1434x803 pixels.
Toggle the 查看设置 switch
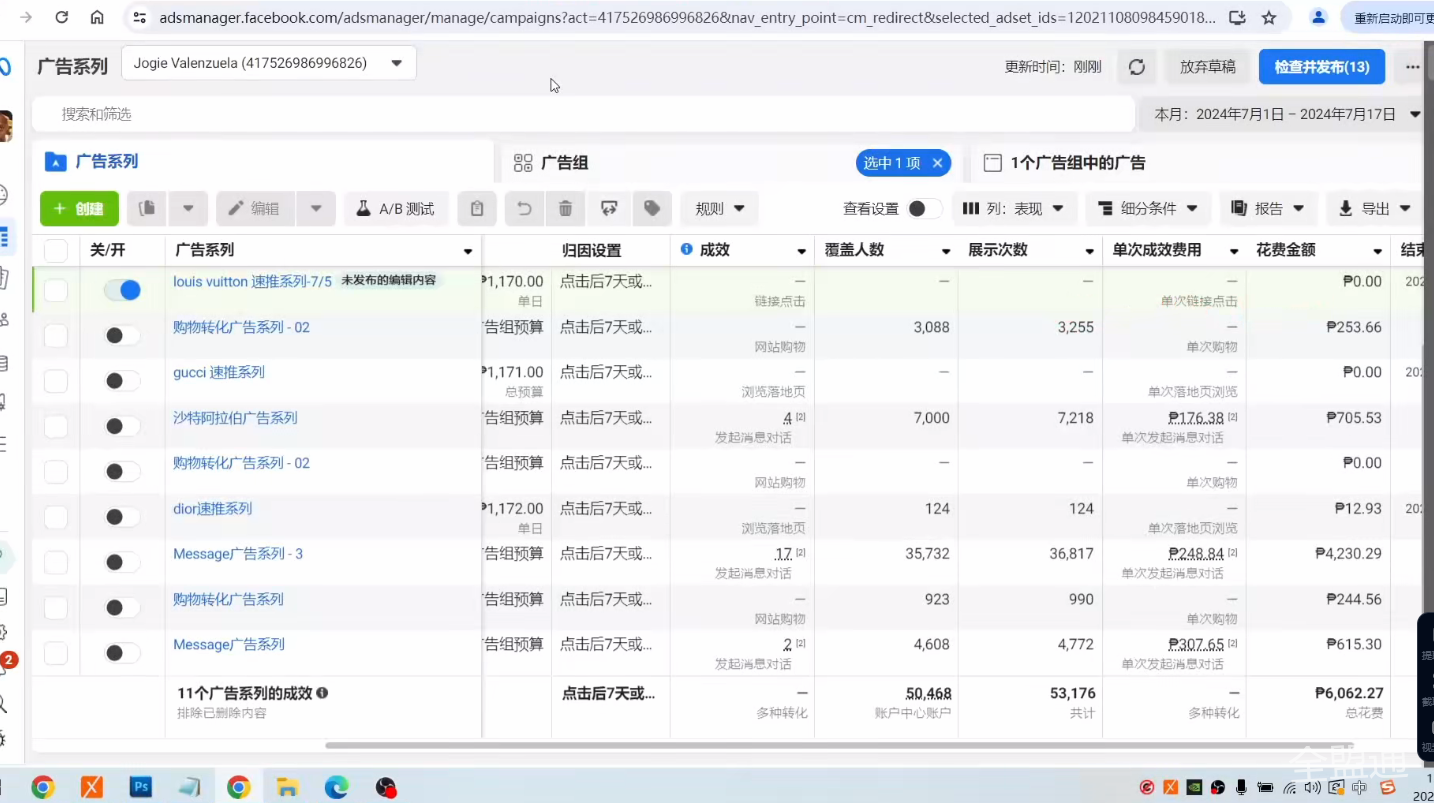924,209
